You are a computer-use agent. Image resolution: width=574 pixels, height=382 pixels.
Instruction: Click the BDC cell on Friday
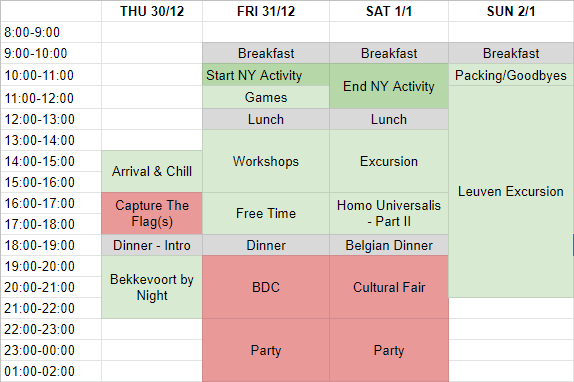[x=266, y=287]
